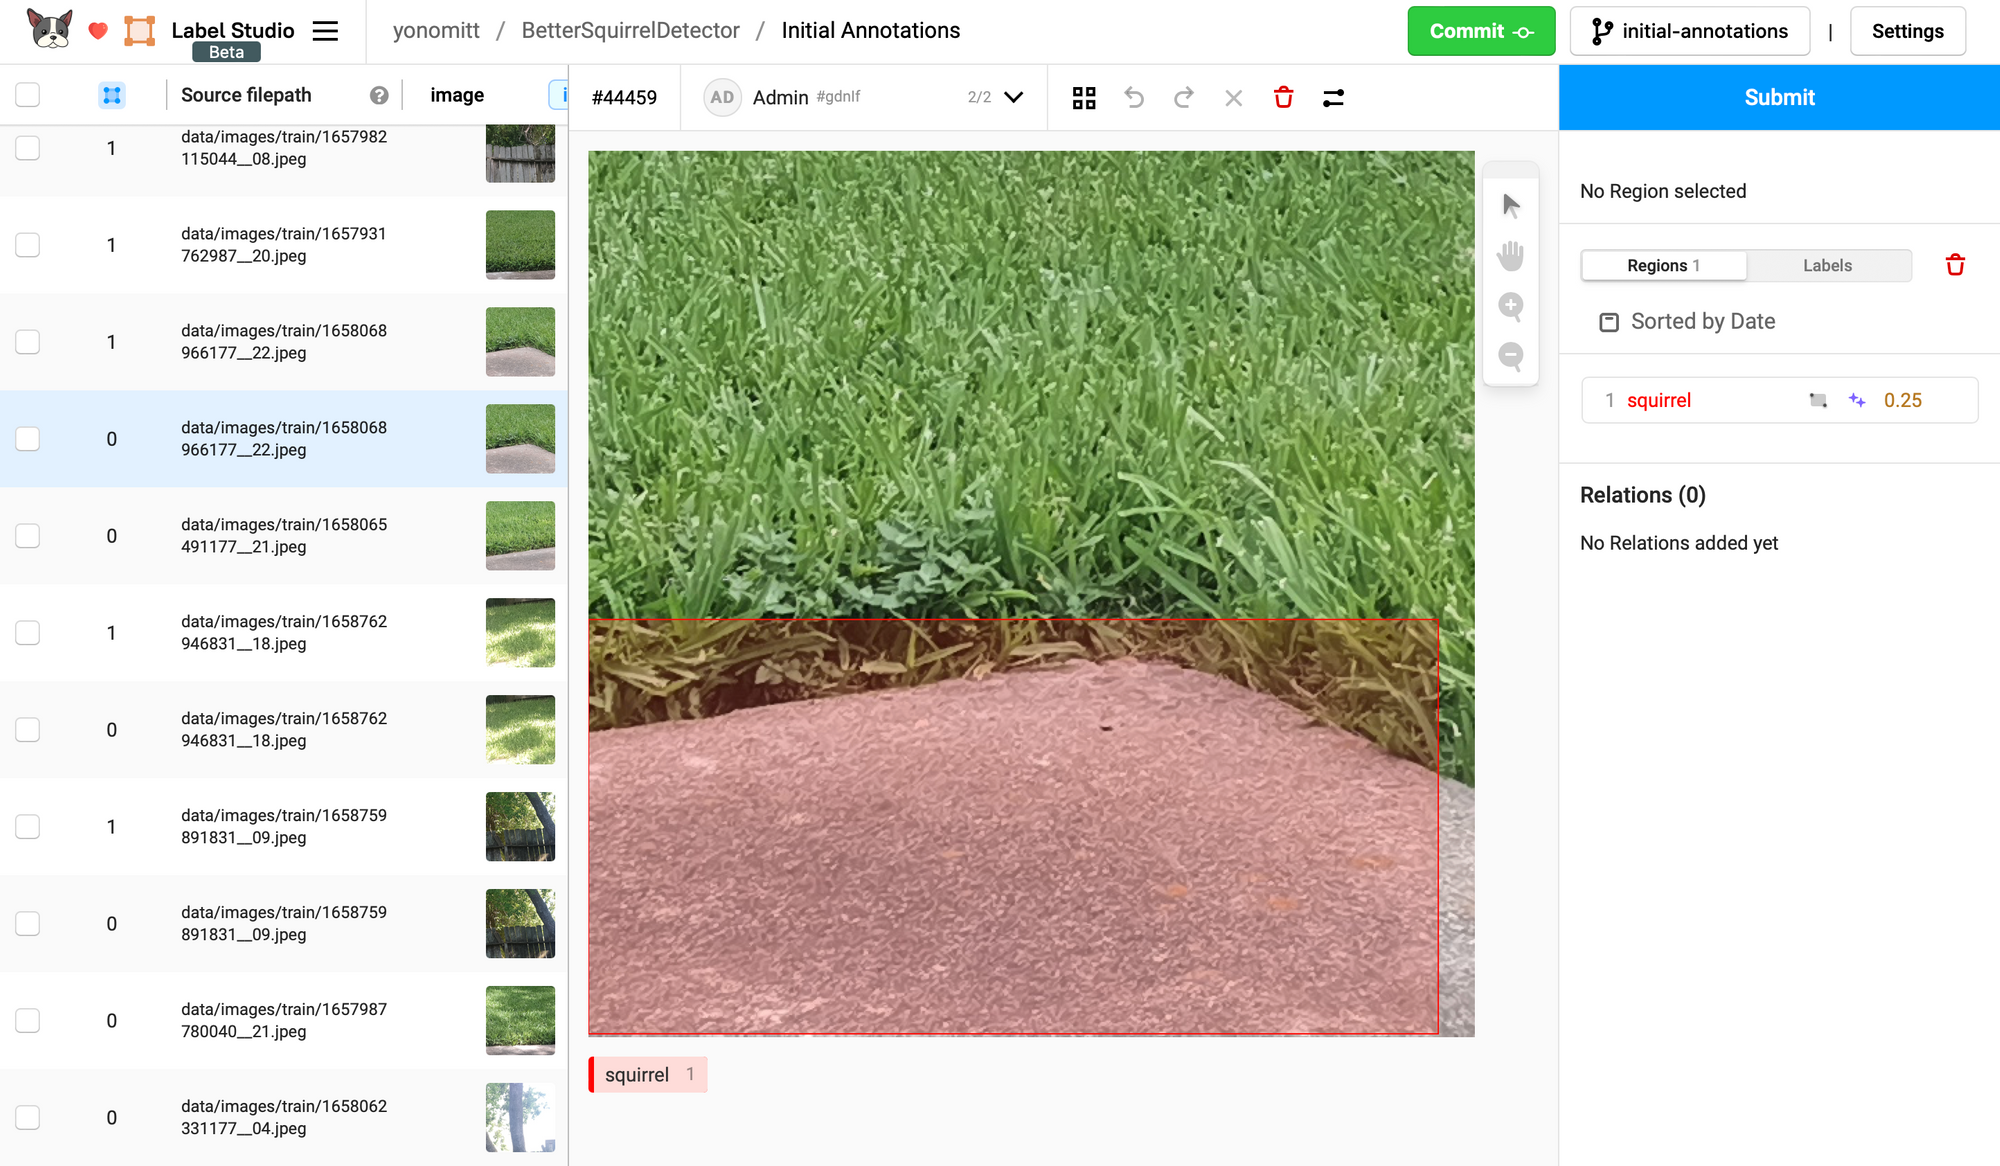Click Initial Annotations breadcrumb
Screen dimensions: 2000x1166
pos(871,31)
